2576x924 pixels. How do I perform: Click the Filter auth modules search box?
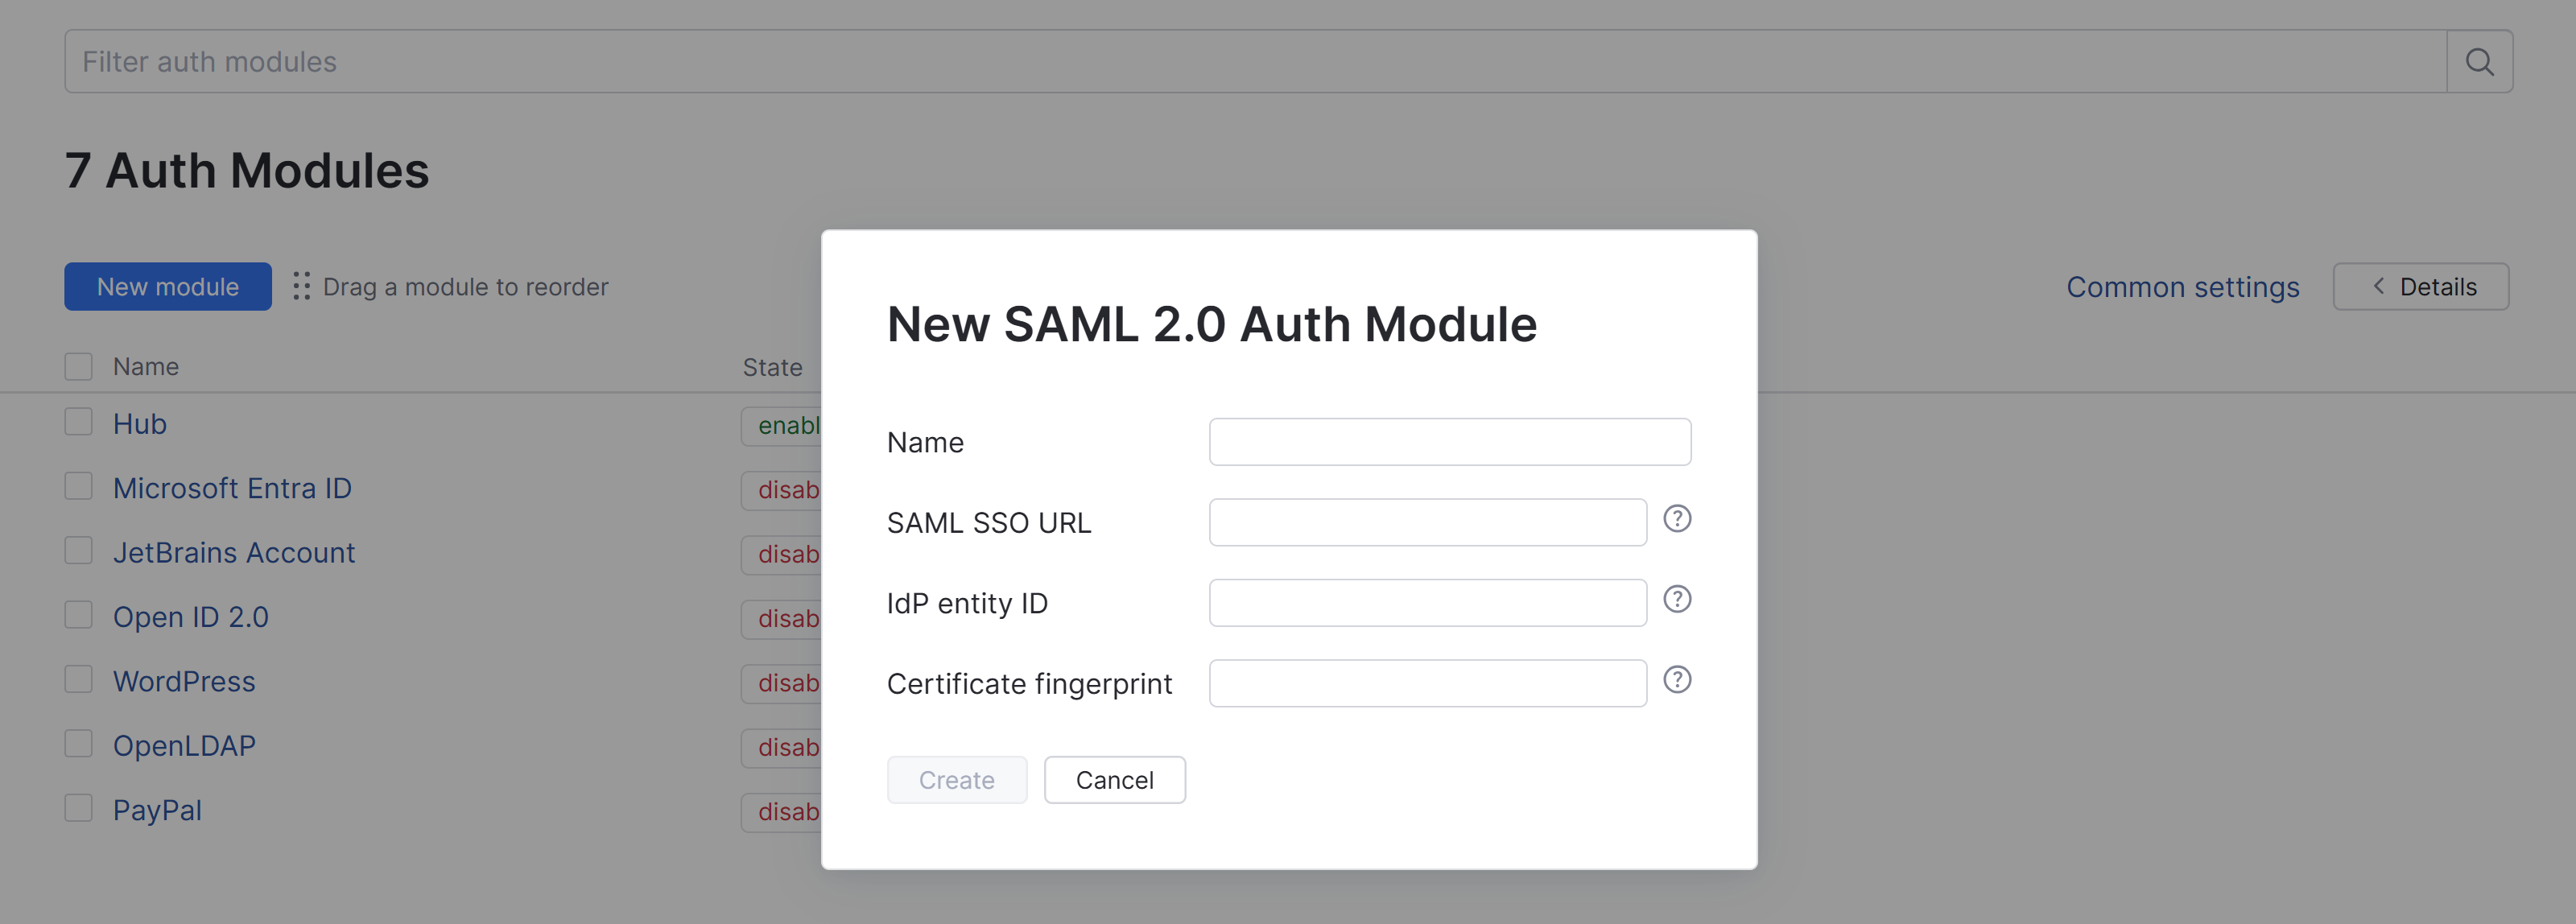click(1200, 61)
